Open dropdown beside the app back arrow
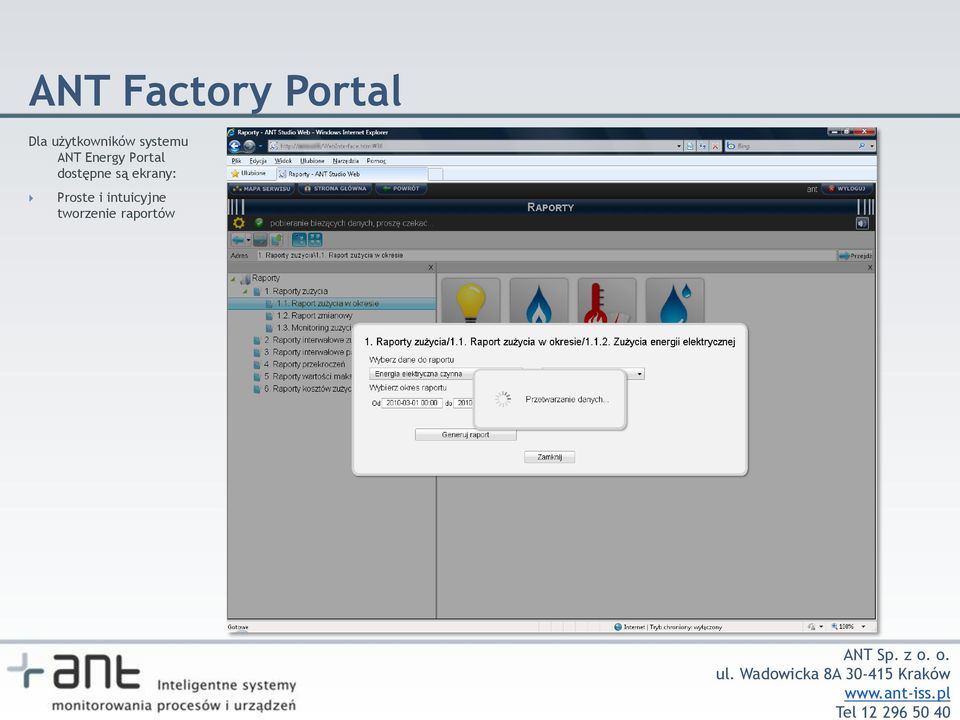960x720 pixels. 248,240
